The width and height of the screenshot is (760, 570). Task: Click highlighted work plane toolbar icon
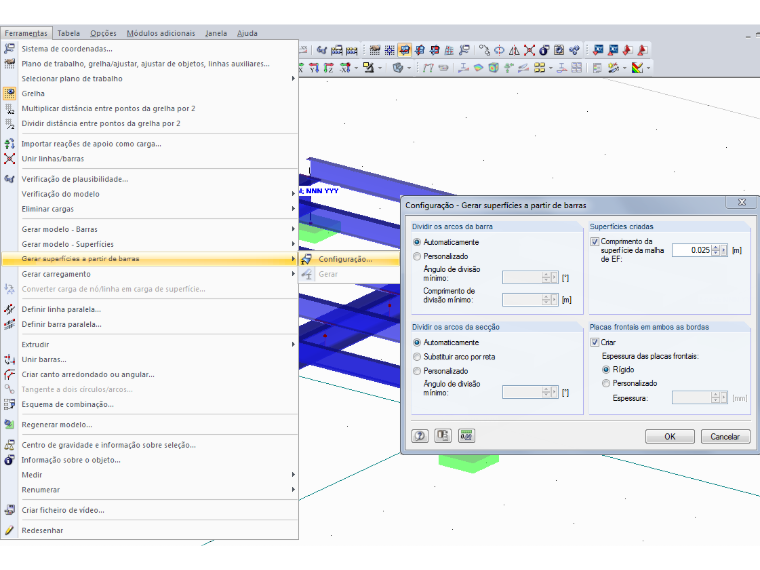pos(404,50)
